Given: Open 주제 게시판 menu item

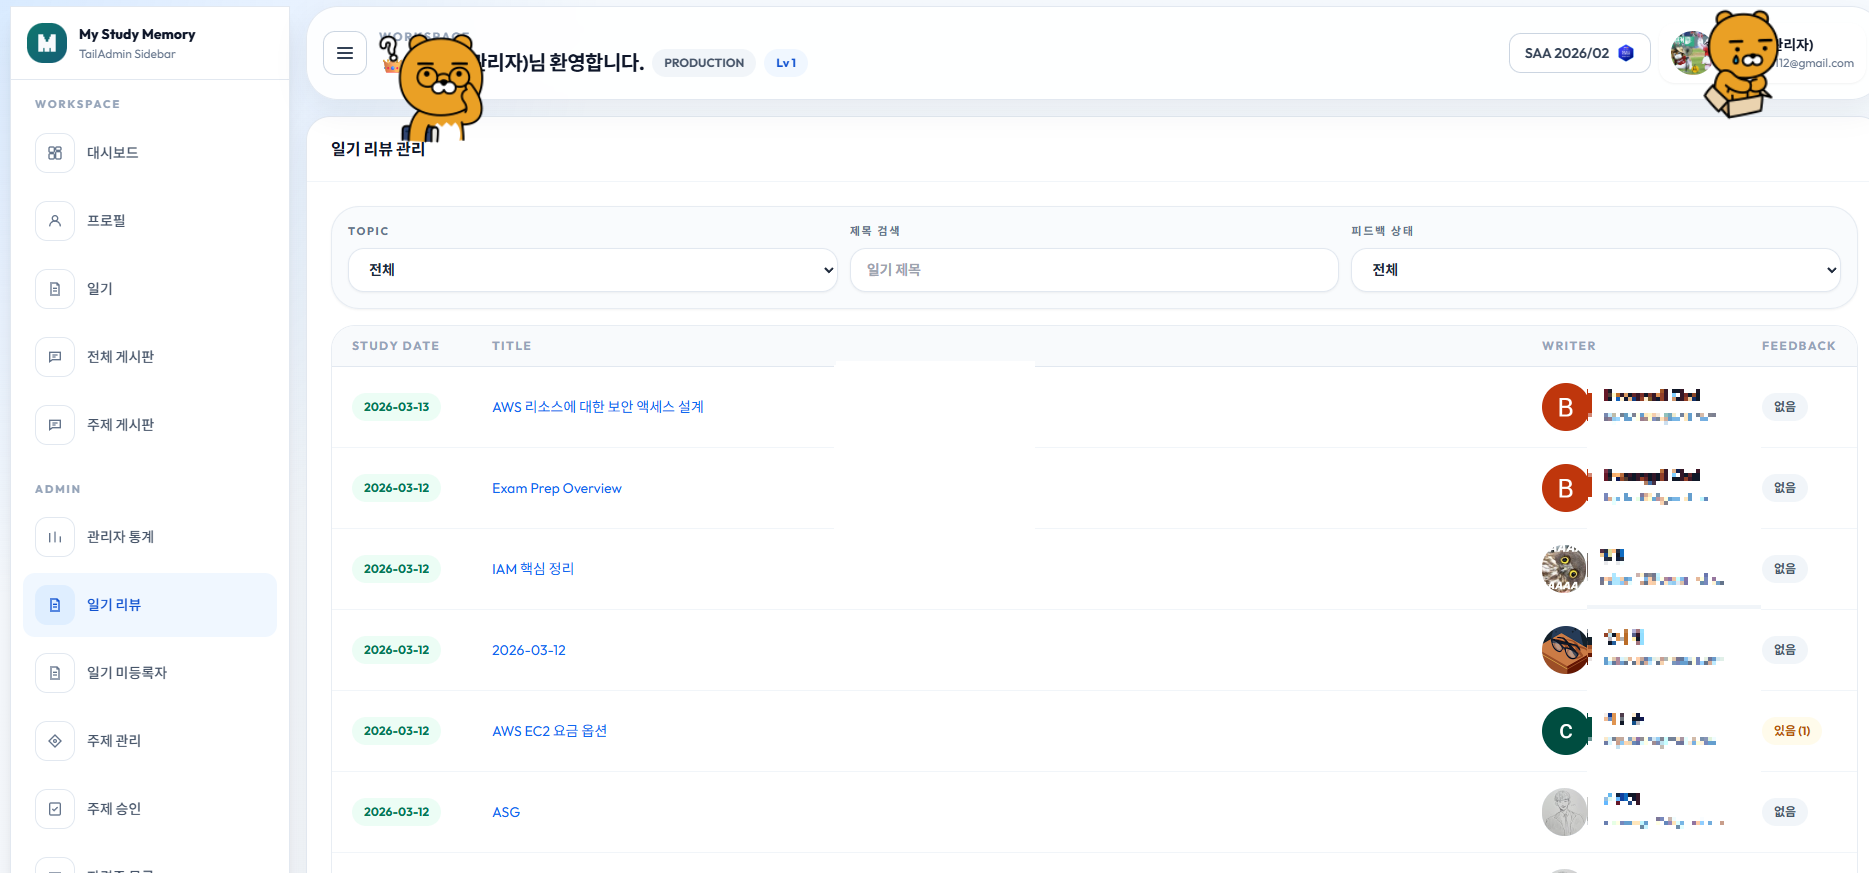Looking at the screenshot, I should (x=150, y=425).
